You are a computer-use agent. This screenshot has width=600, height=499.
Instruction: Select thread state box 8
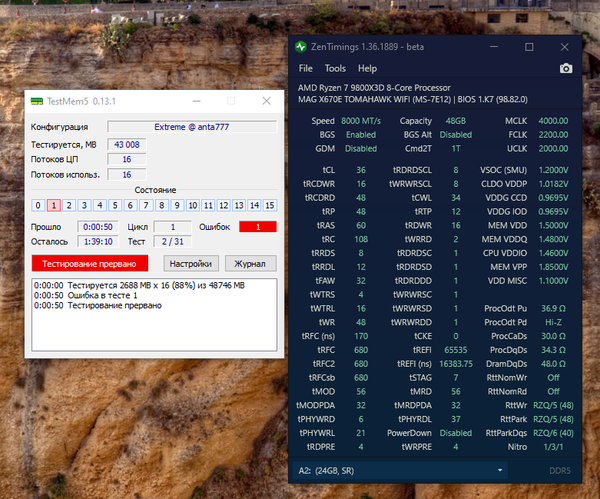[x=161, y=205]
